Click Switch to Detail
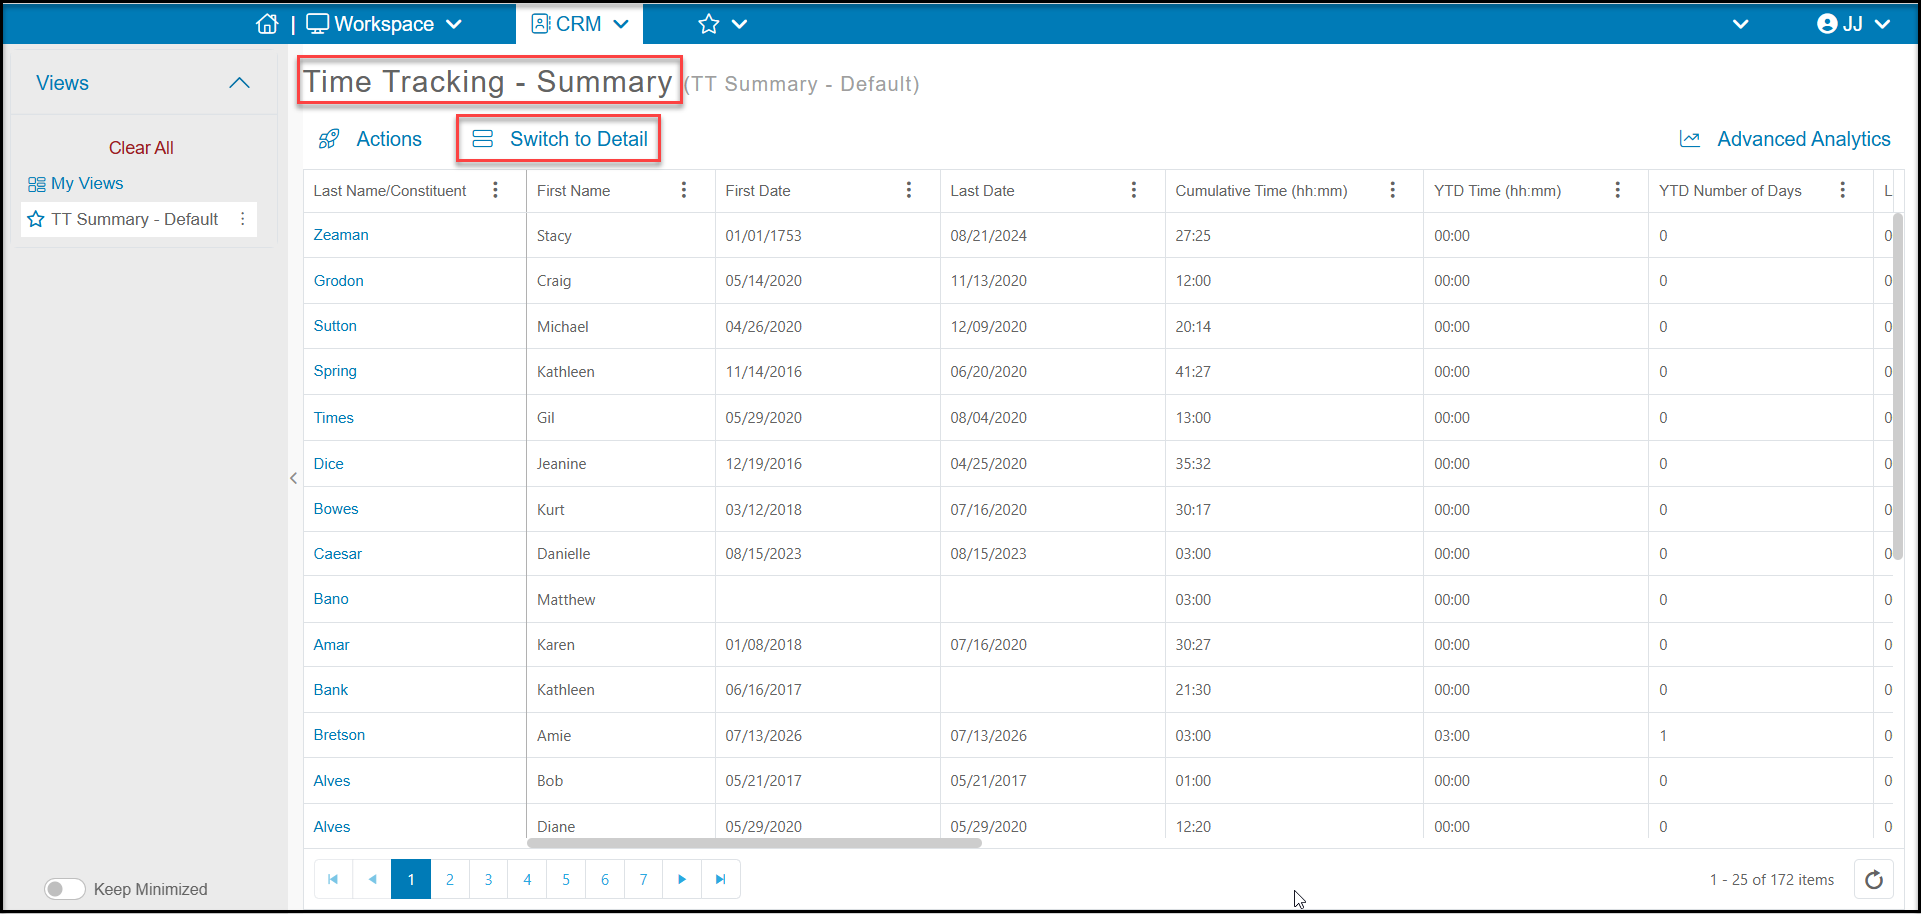 [559, 139]
